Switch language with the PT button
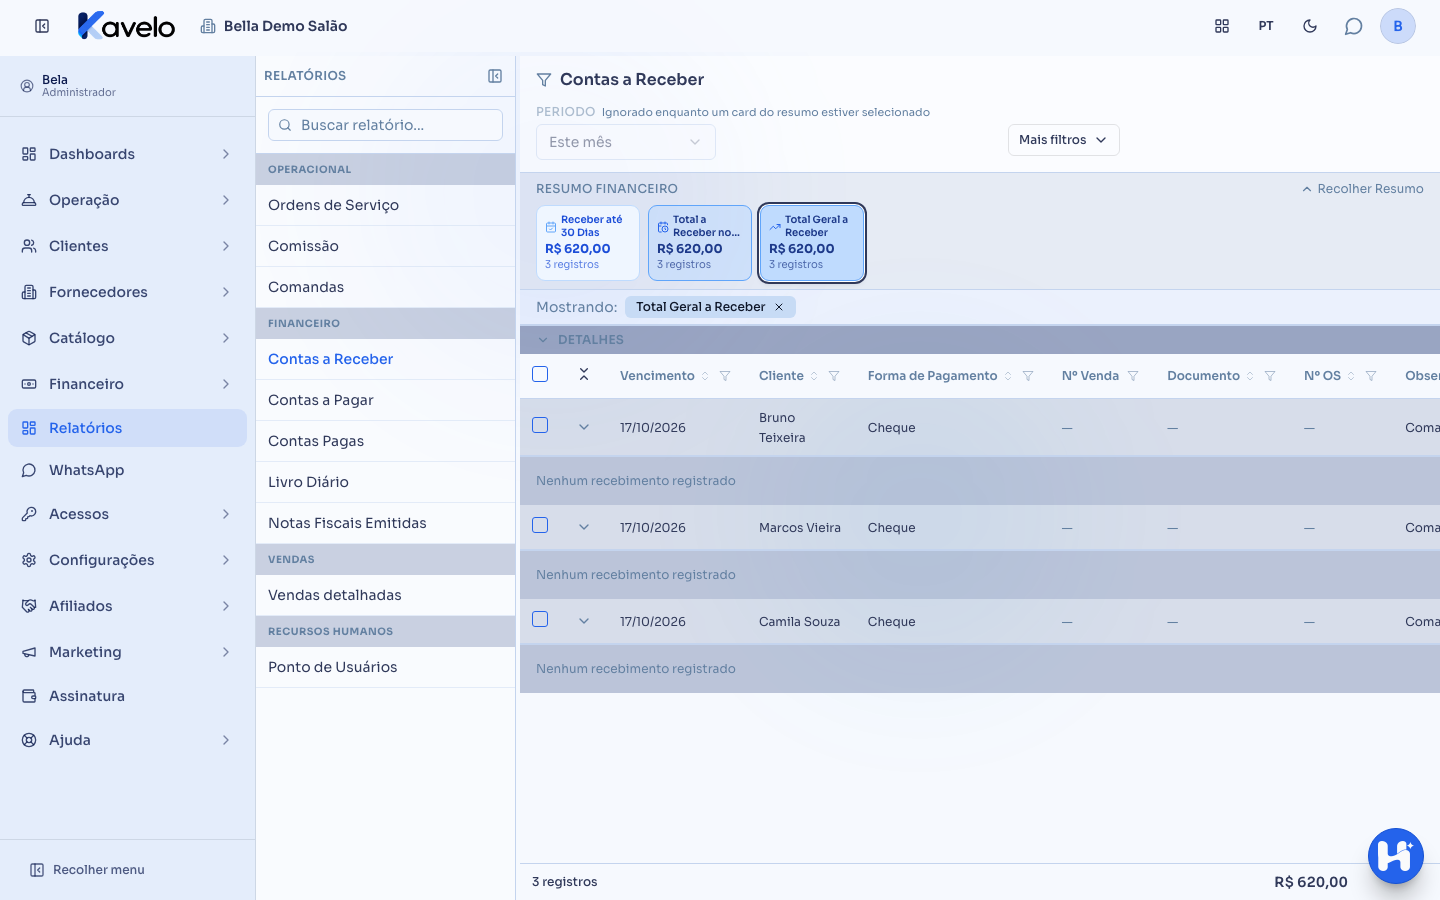1440x900 pixels. point(1266,26)
